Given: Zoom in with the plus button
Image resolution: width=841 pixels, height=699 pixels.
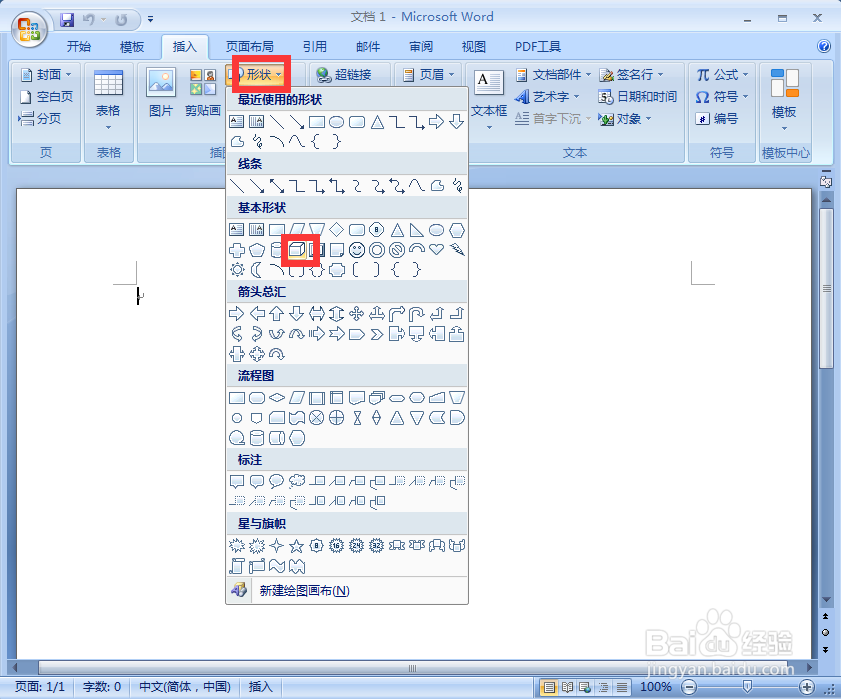Looking at the screenshot, I should 807,687.
